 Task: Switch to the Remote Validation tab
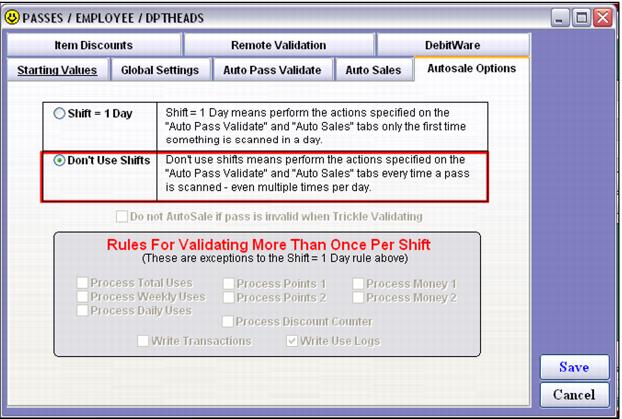point(279,45)
